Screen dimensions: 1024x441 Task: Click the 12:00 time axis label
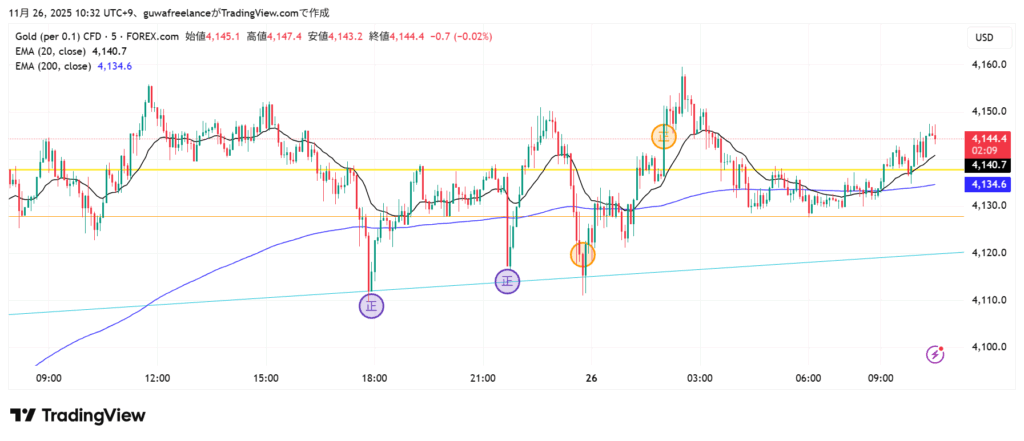pyautogui.click(x=157, y=378)
